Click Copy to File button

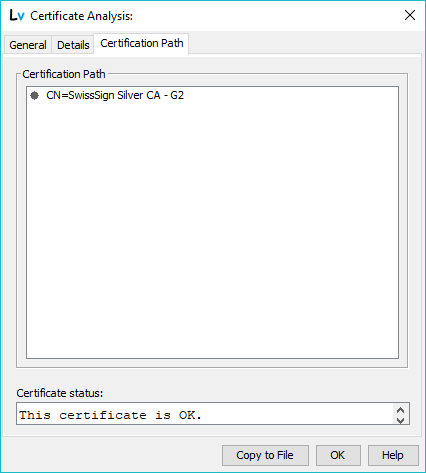265,455
